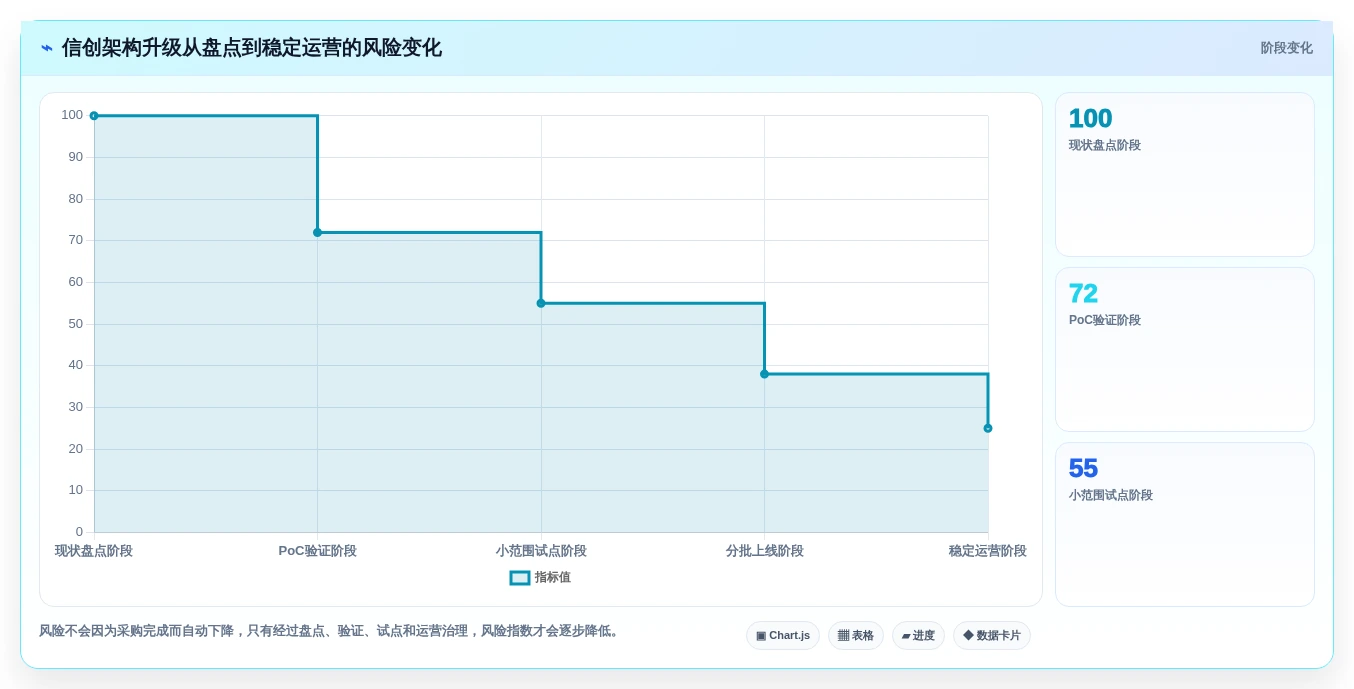Toggle the 指标值 legend color box
The image size is (1354, 689).
pos(520,578)
